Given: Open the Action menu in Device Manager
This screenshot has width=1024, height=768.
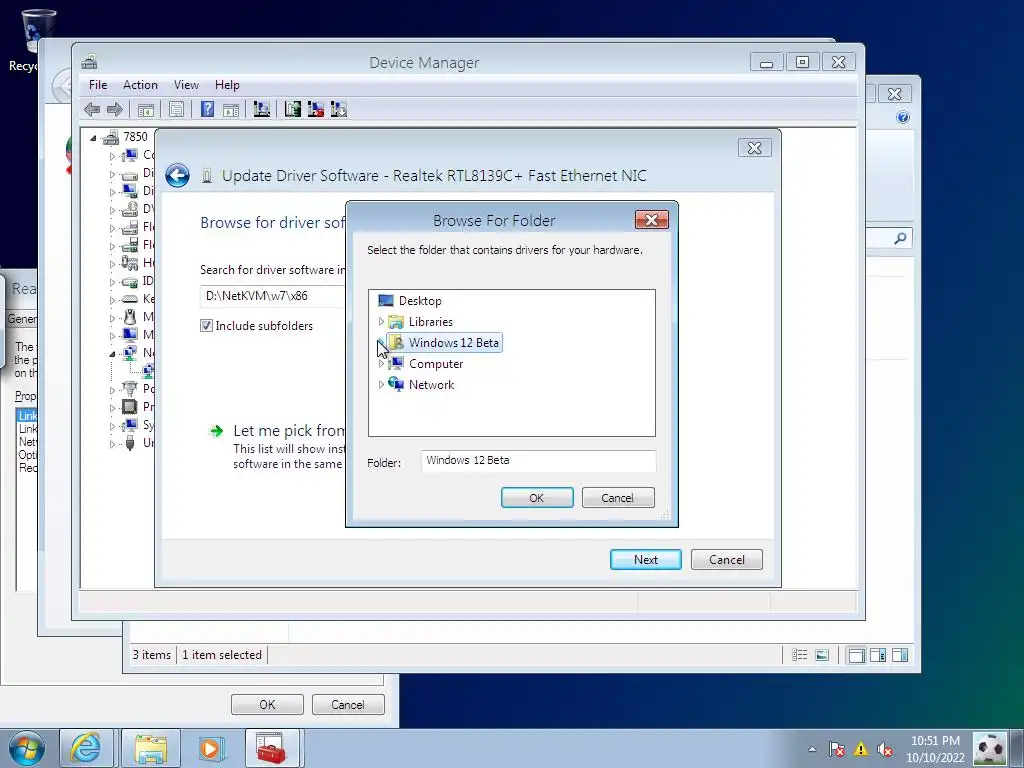Looking at the screenshot, I should 140,85.
